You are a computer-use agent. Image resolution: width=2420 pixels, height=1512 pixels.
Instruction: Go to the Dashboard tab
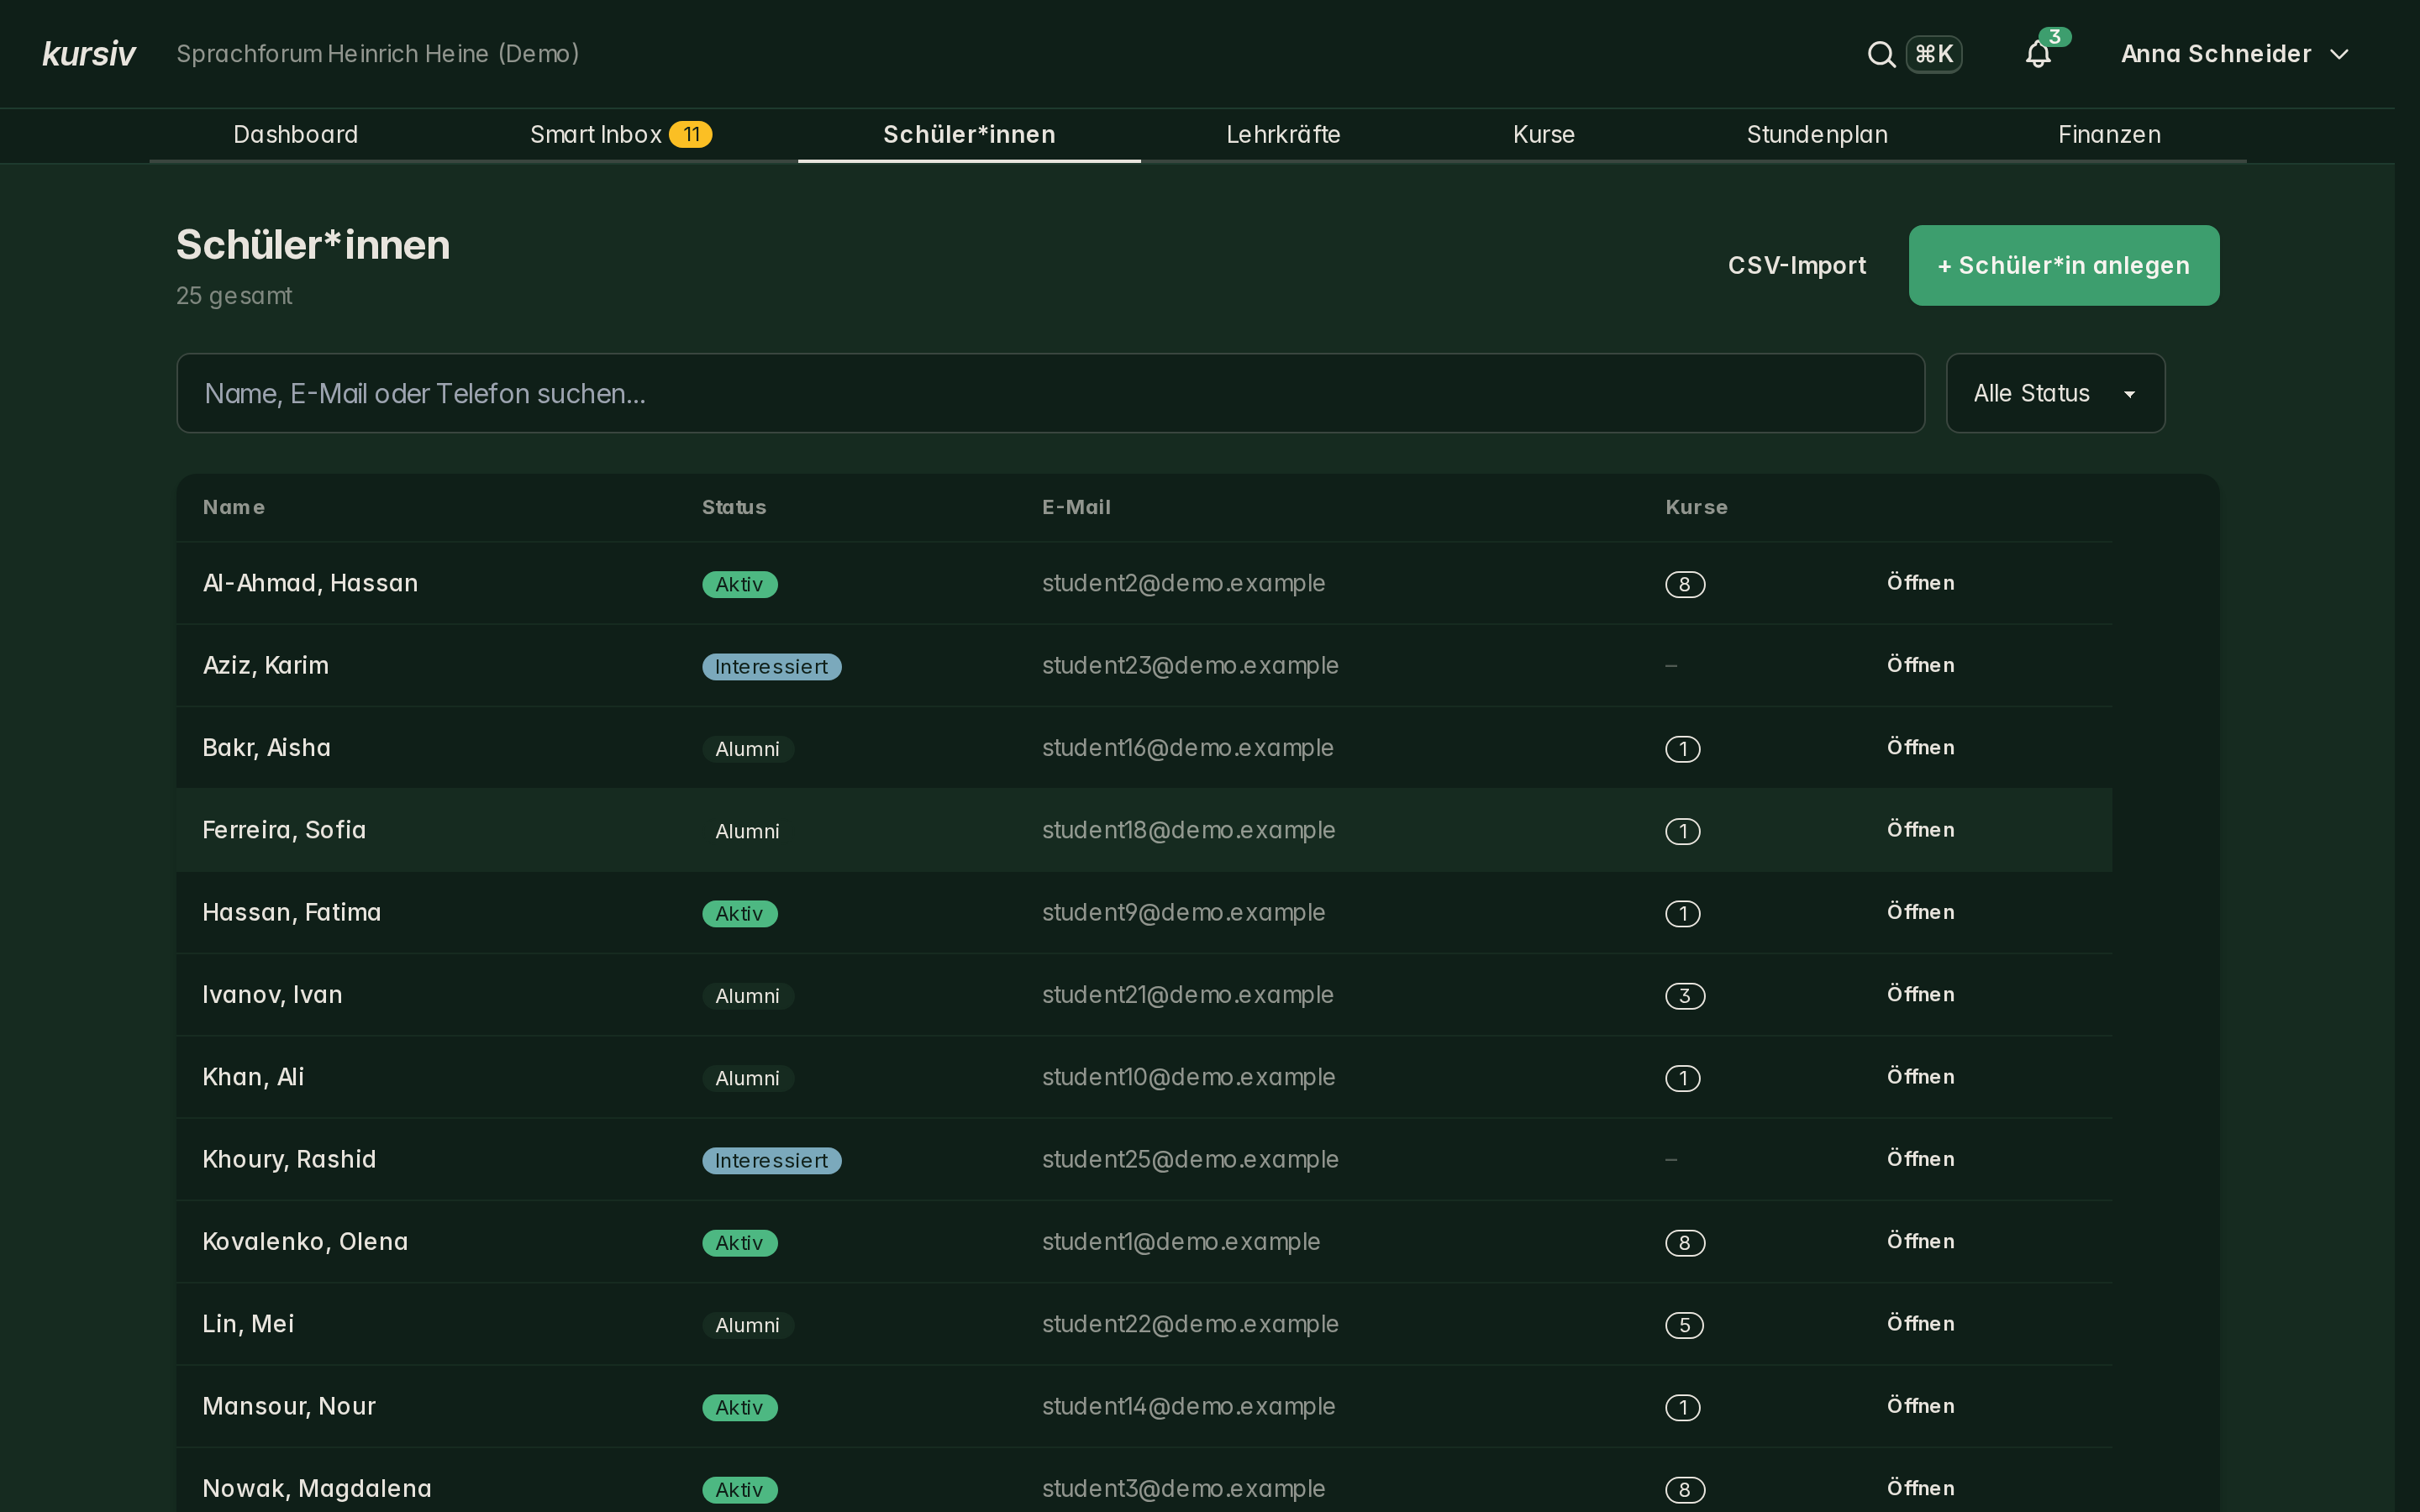(295, 135)
